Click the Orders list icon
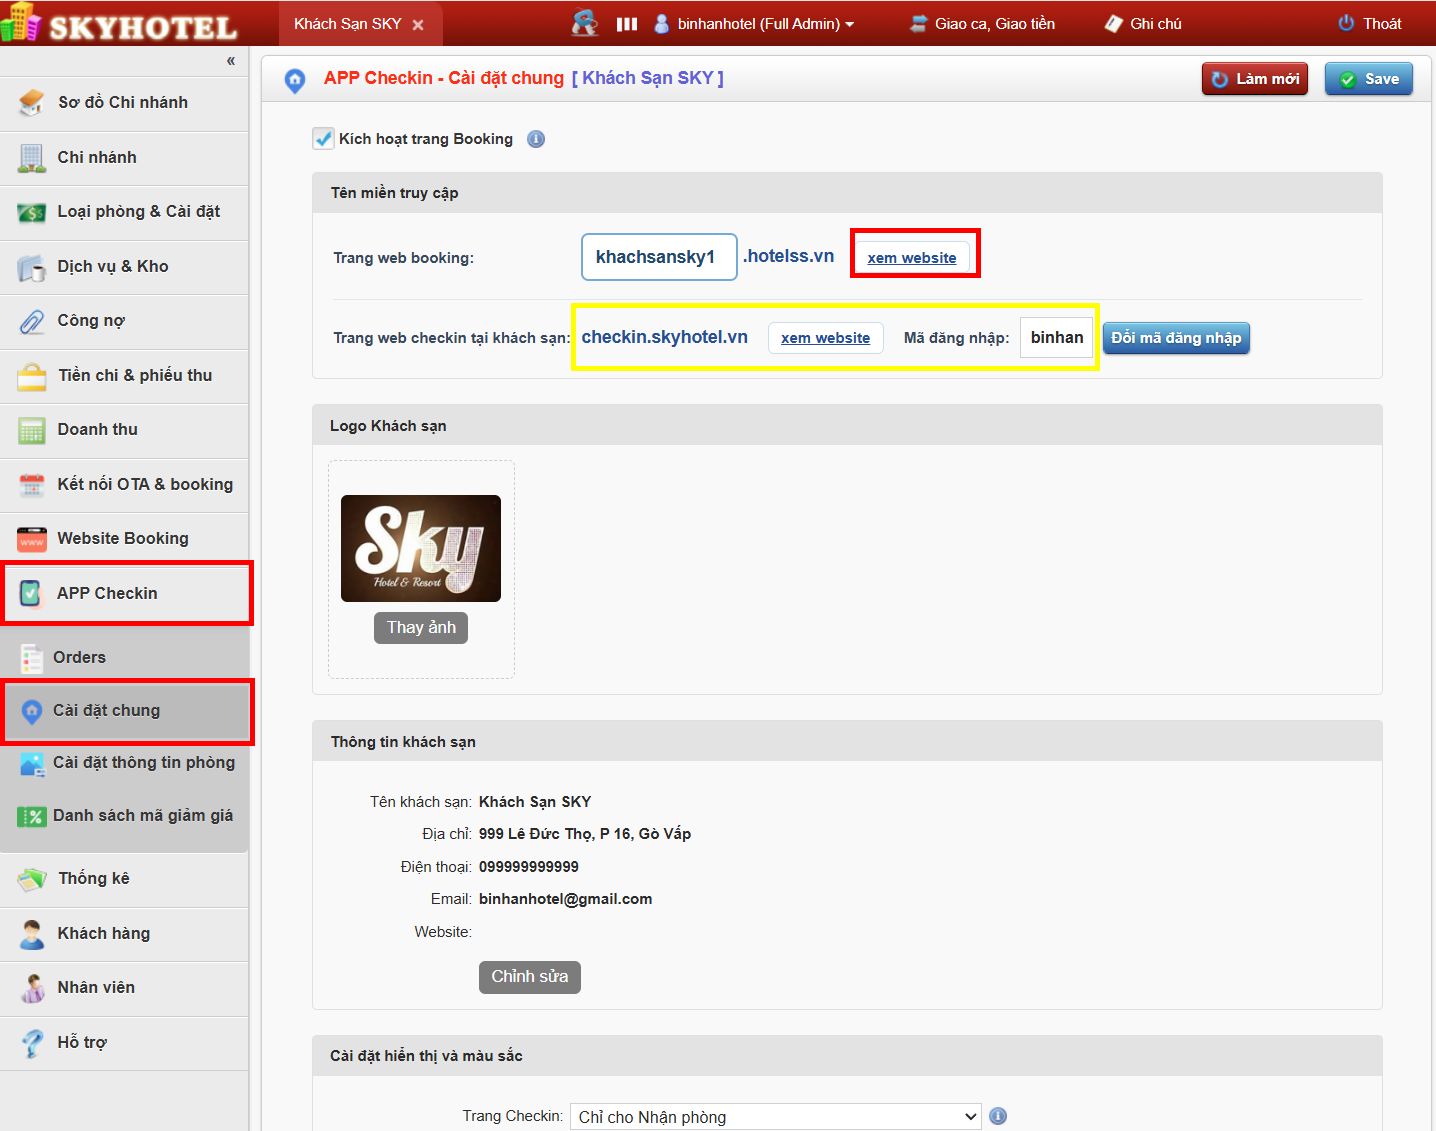This screenshot has height=1131, width=1436. (32, 658)
